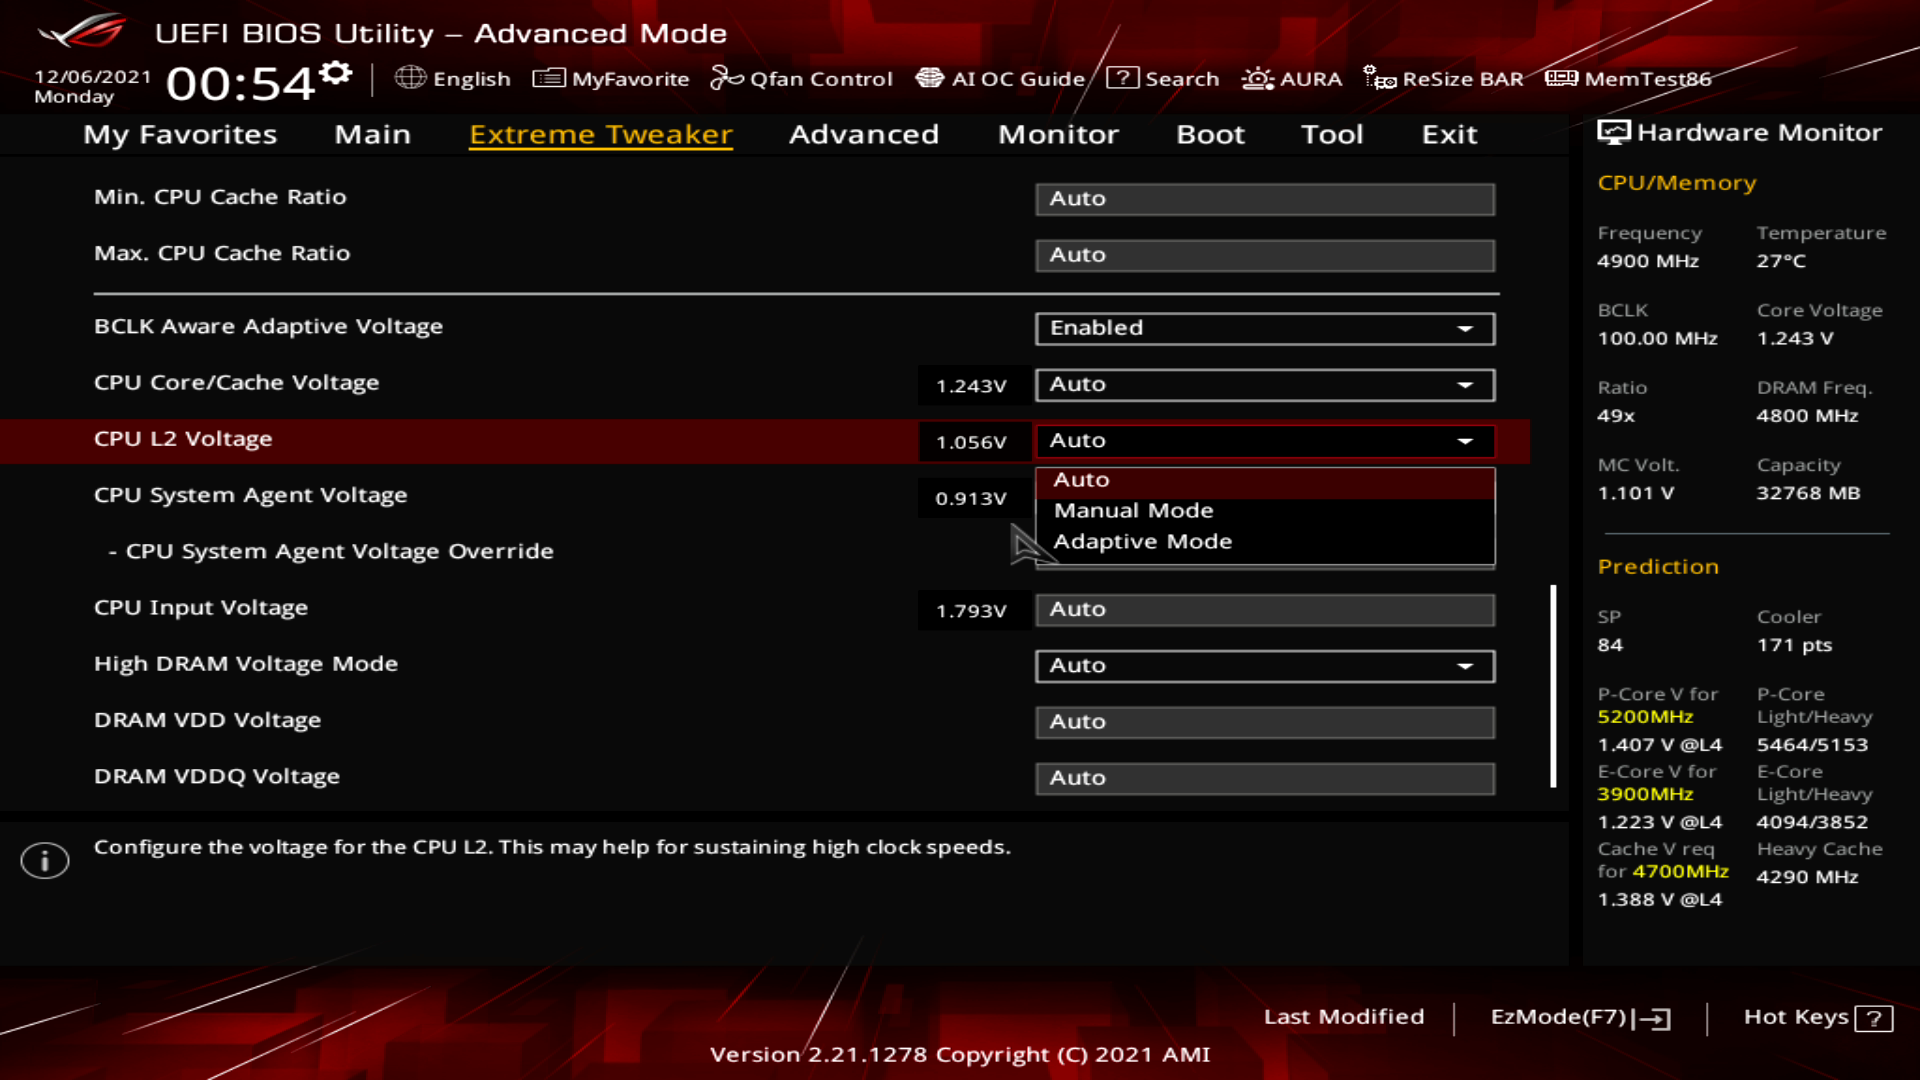The height and width of the screenshot is (1080, 1920).
Task: Click the vertical scrollbar of settings list
Action: point(1553,686)
